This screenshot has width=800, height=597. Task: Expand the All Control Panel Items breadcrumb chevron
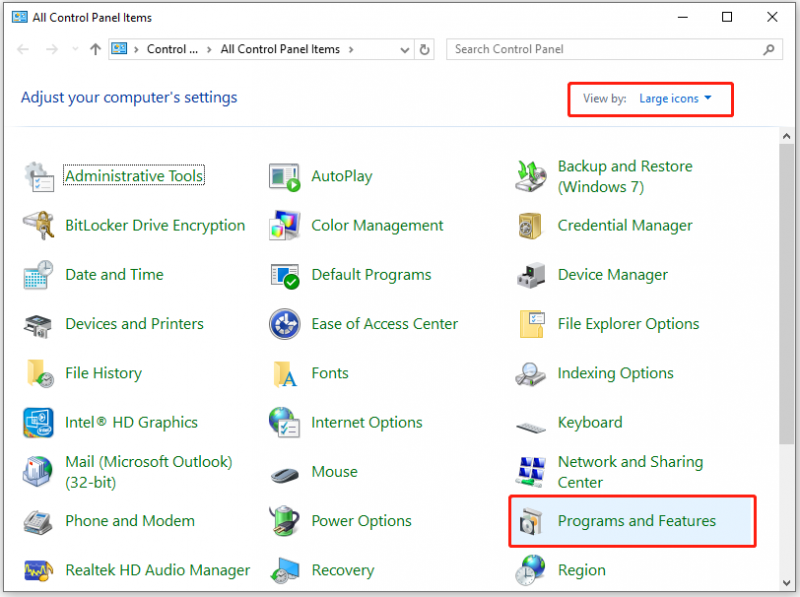pos(351,49)
